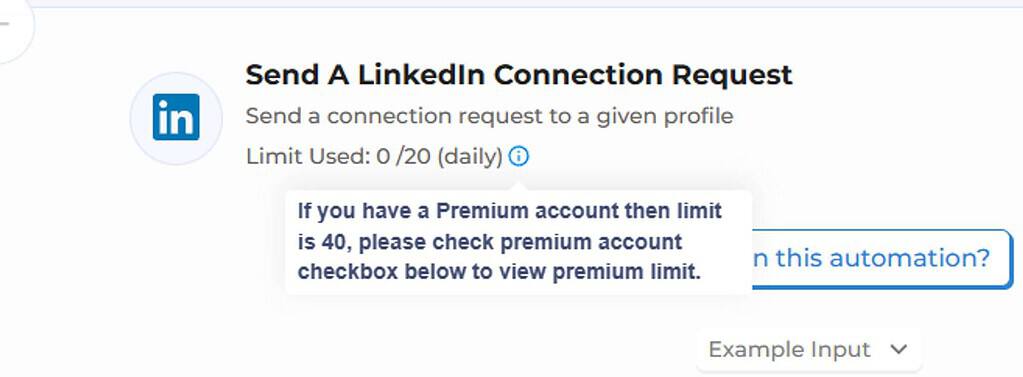1023x377 pixels.
Task: Click the info icon beside daily limit
Action: [519, 157]
